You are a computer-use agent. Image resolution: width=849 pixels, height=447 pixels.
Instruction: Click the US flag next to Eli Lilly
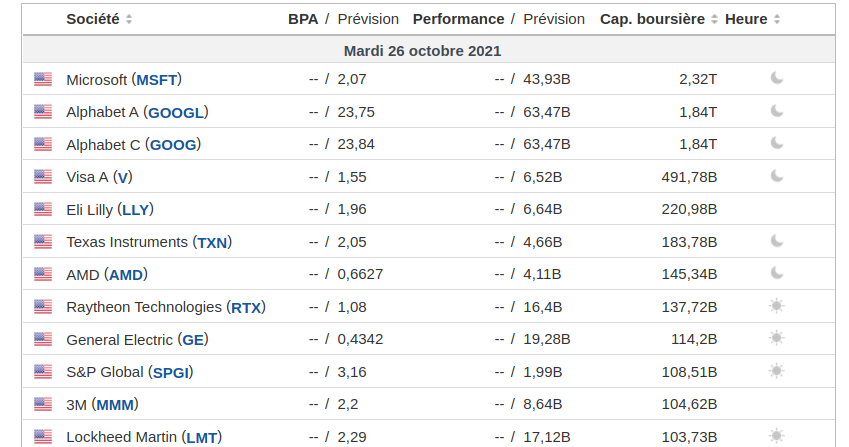[42, 209]
